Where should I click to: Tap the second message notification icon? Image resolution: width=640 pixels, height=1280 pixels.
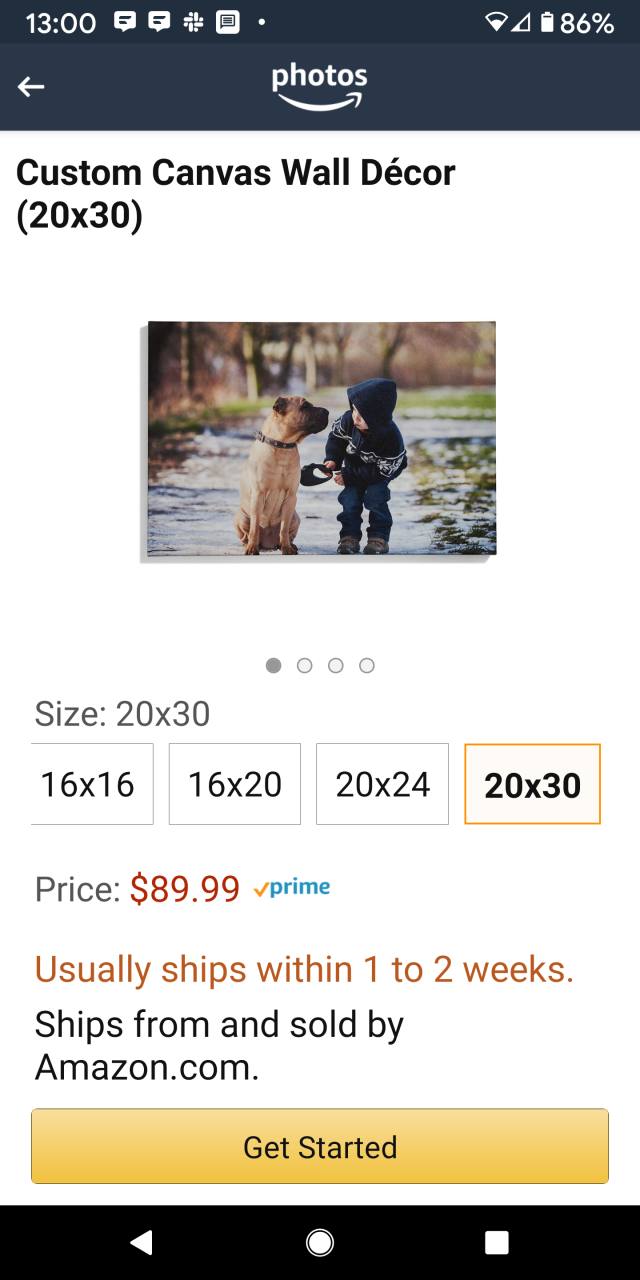click(x=160, y=22)
